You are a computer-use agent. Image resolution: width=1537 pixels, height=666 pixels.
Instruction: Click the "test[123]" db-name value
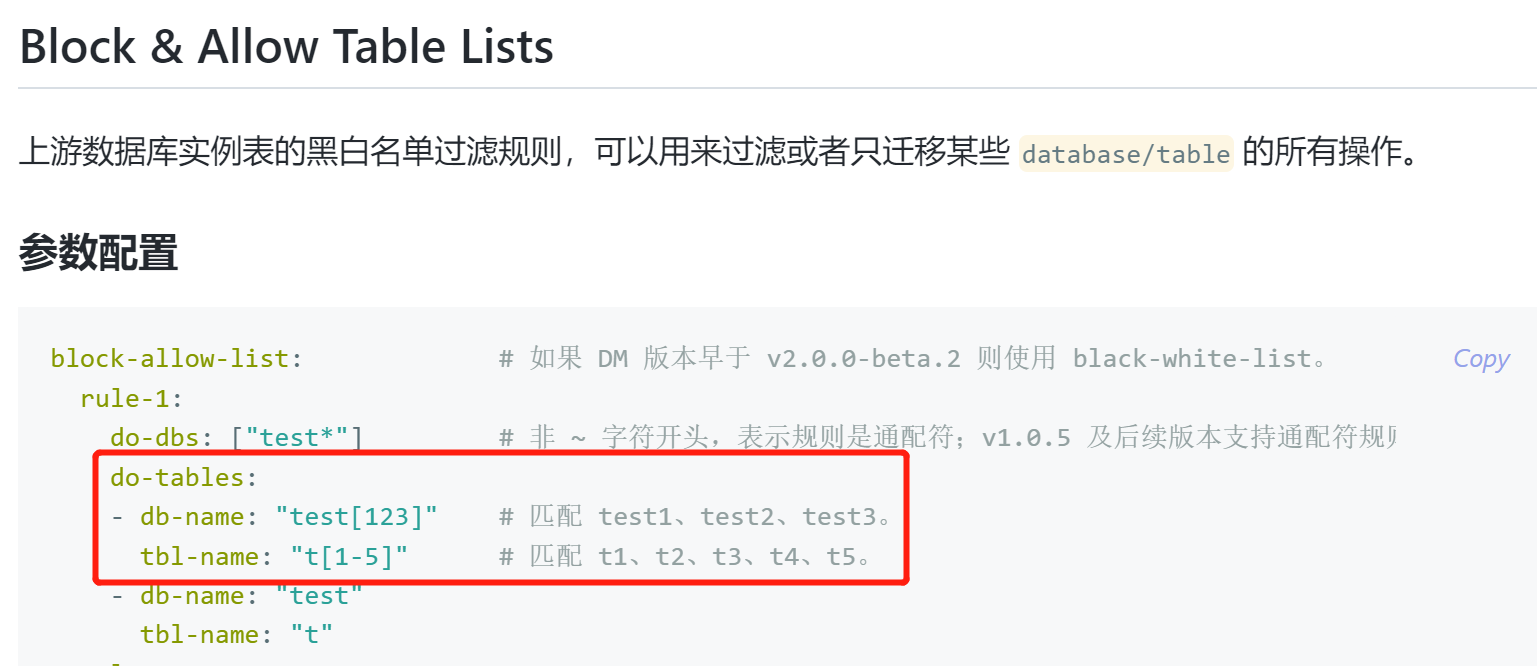click(x=357, y=517)
